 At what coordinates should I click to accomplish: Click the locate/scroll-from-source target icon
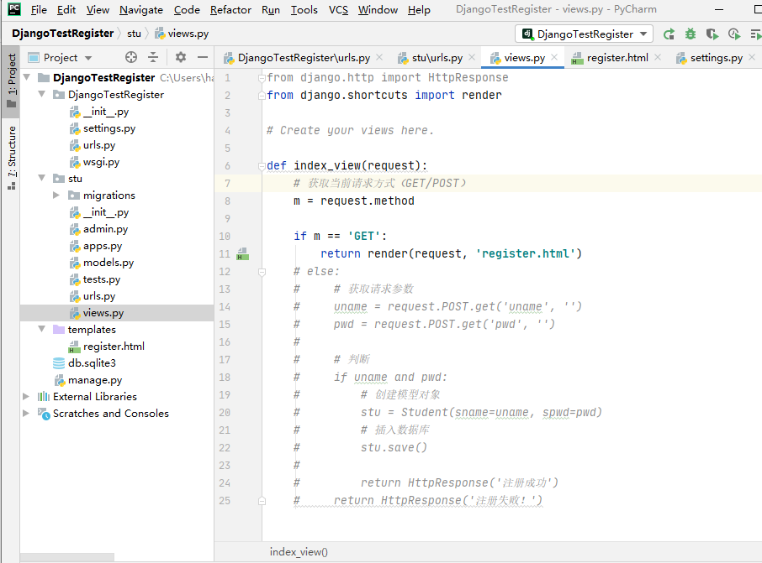click(x=131, y=58)
